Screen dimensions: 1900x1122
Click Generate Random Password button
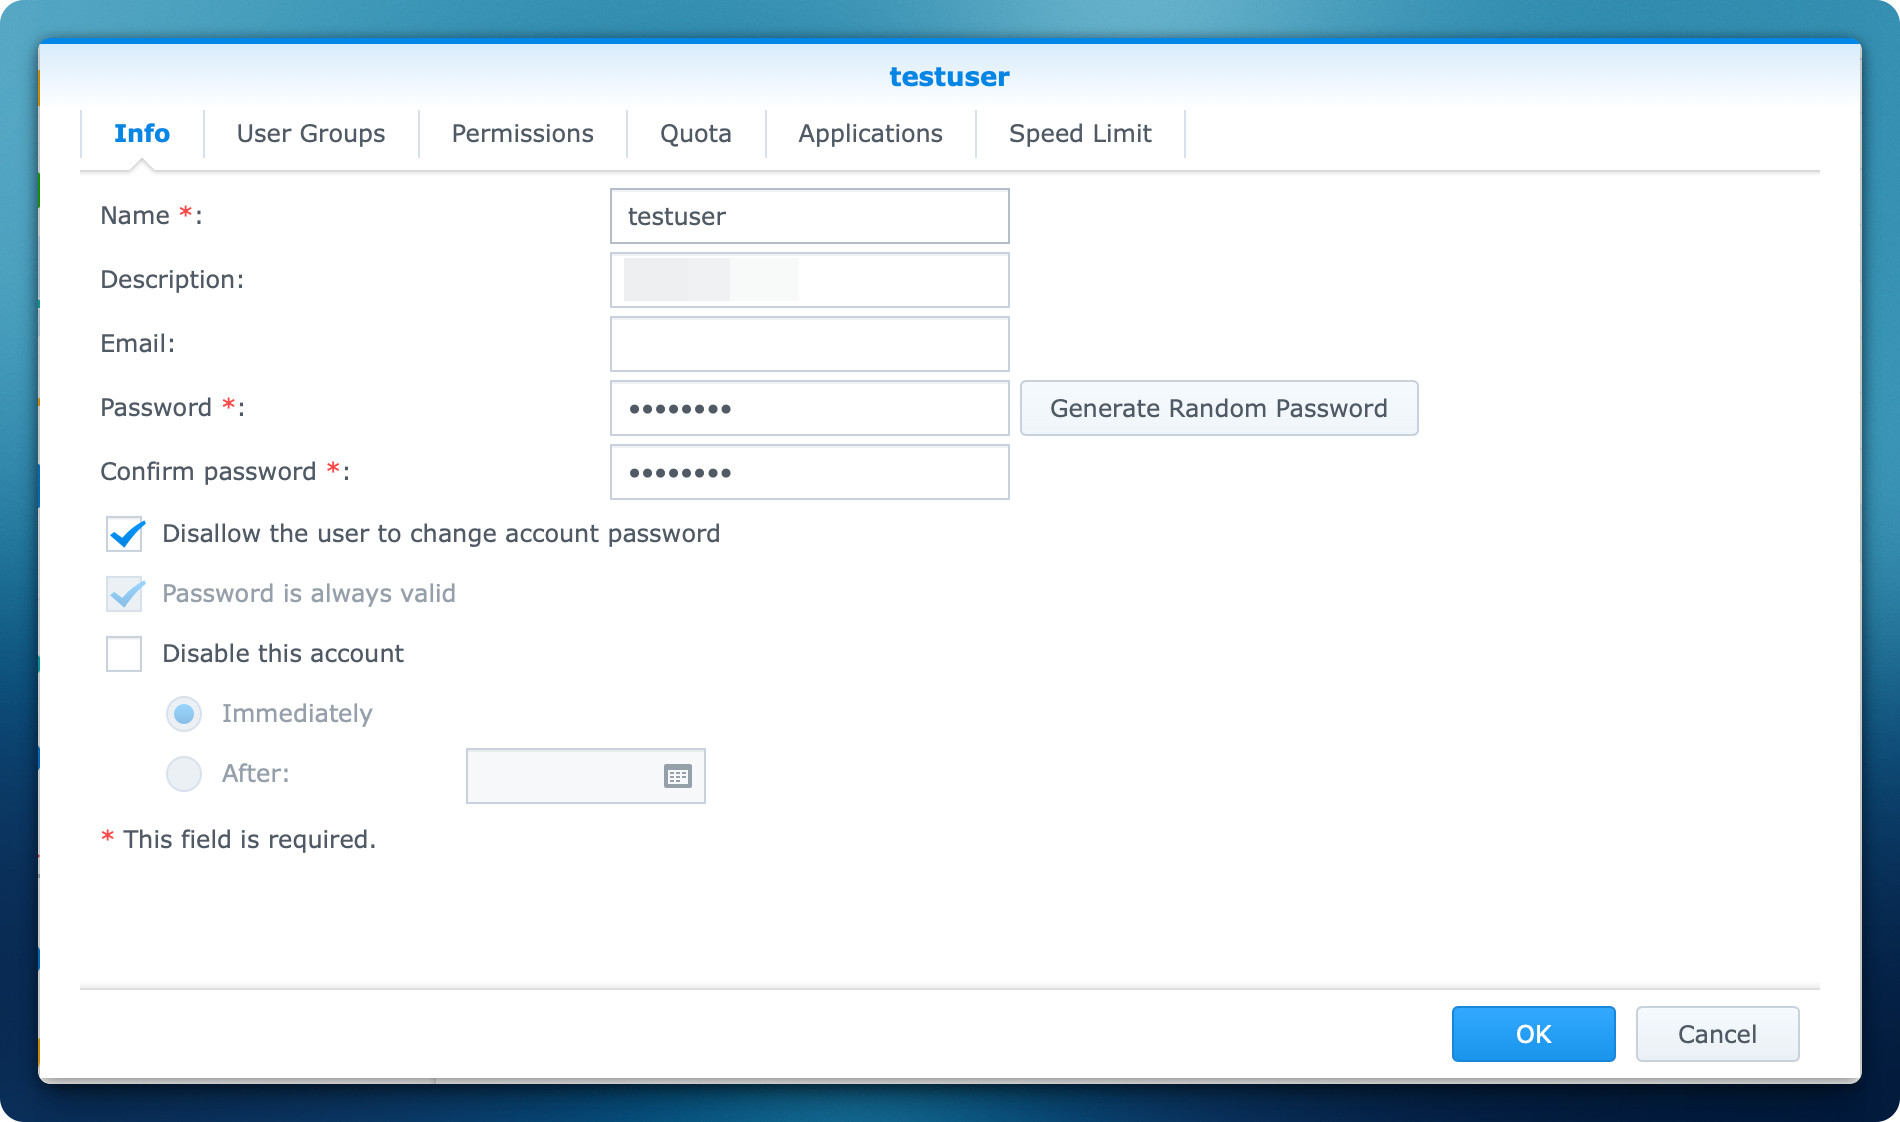click(1218, 408)
